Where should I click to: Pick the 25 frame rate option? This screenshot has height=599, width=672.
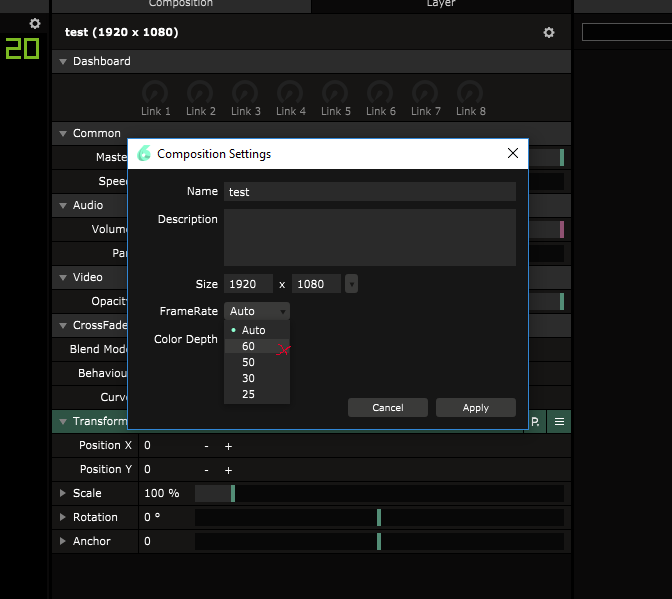click(x=249, y=394)
